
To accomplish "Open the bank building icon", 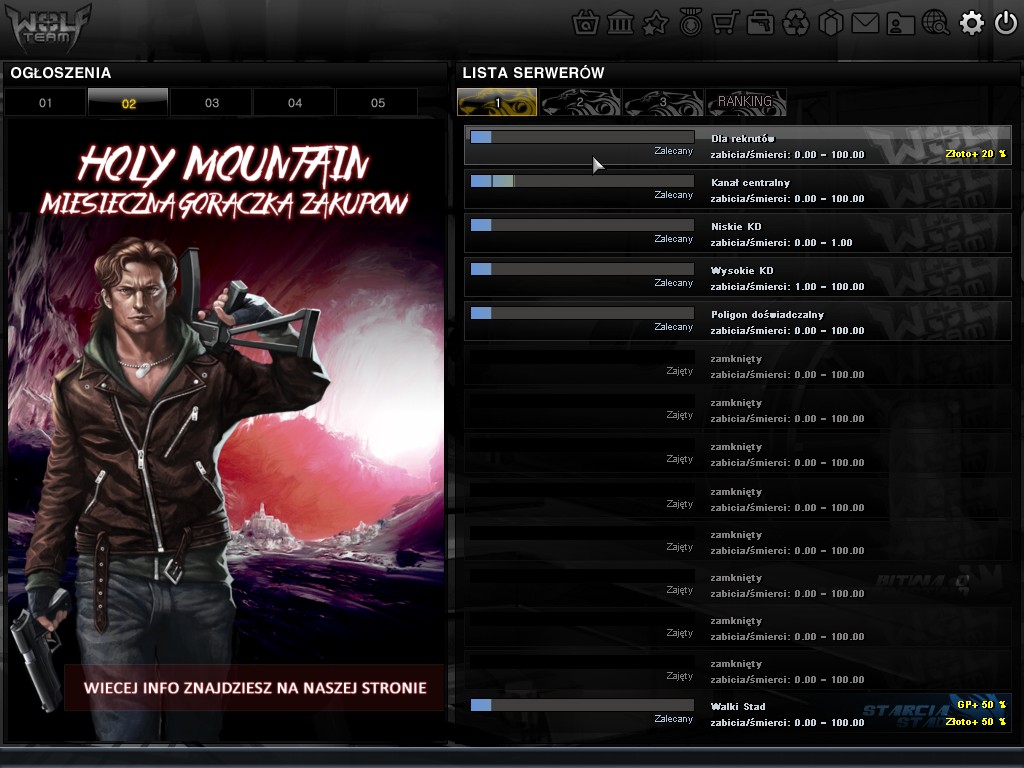I will [620, 24].
